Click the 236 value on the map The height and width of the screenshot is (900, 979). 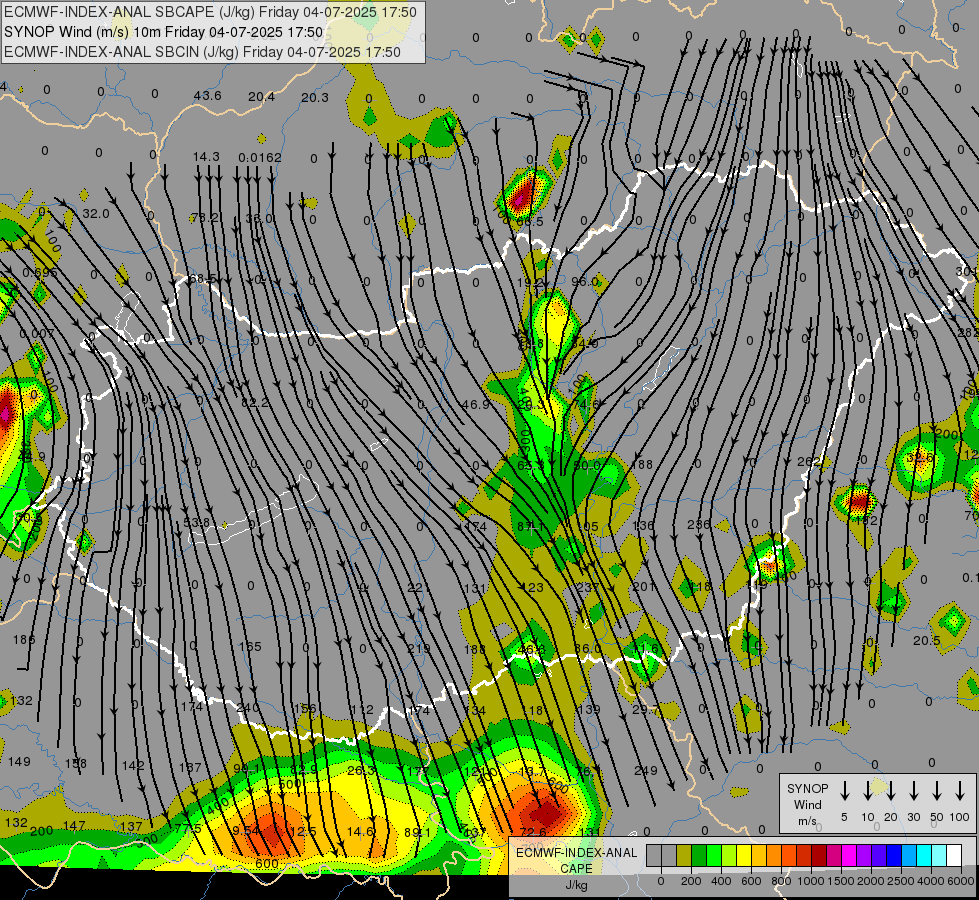click(699, 525)
